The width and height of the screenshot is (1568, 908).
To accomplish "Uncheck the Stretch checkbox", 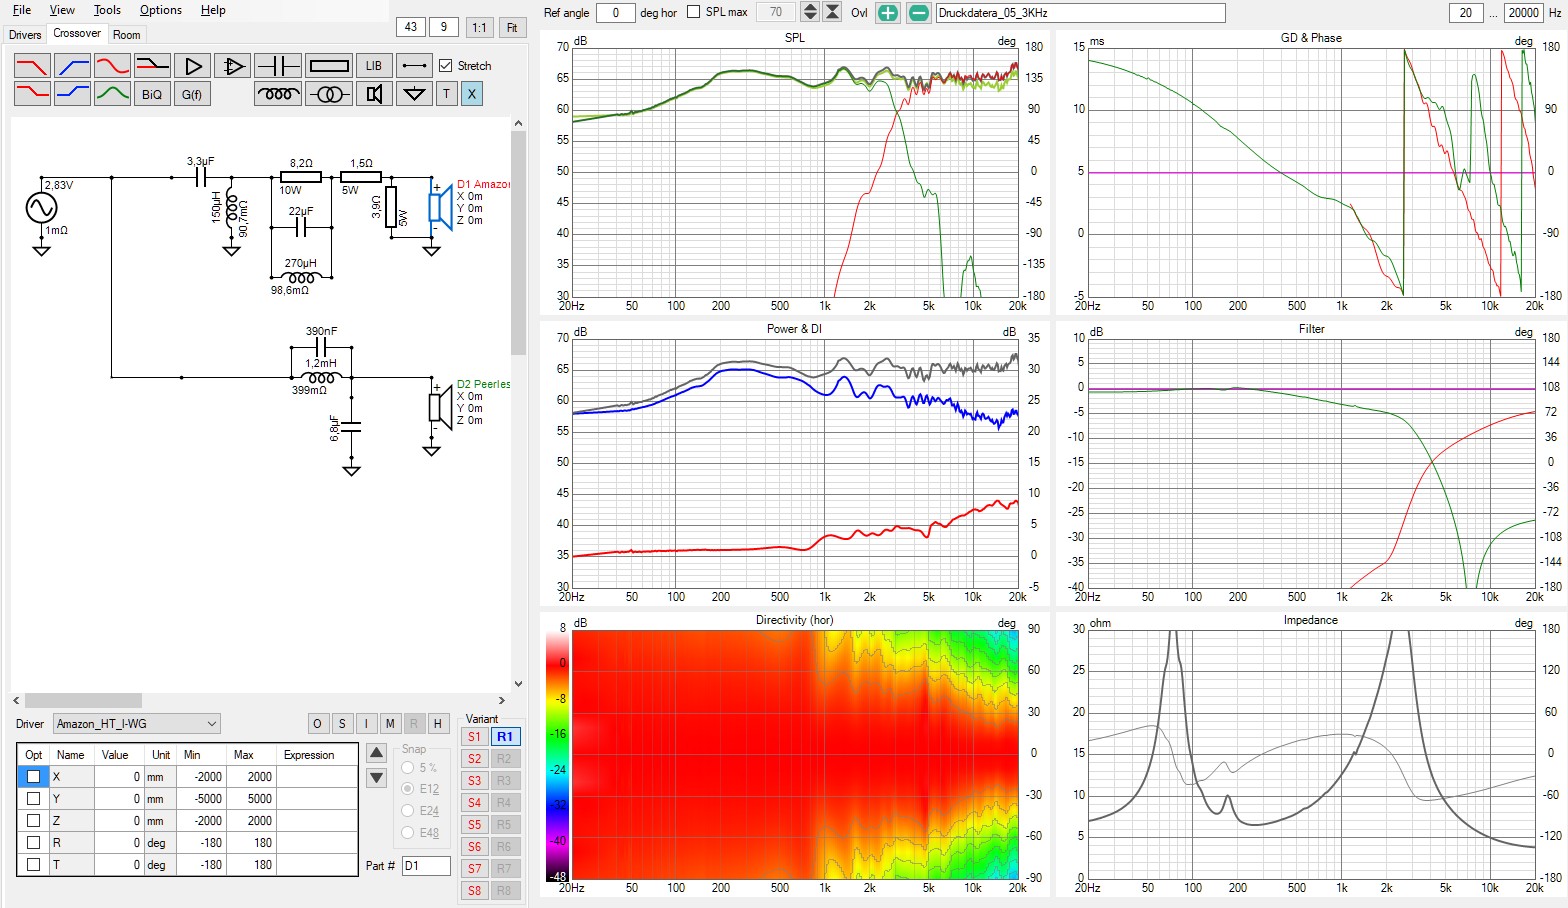I will [x=446, y=66].
